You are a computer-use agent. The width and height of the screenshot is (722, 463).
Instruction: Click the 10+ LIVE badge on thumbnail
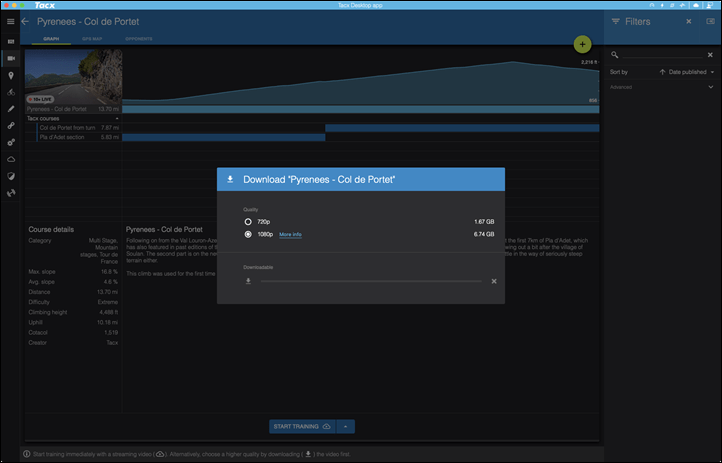click(x=41, y=99)
